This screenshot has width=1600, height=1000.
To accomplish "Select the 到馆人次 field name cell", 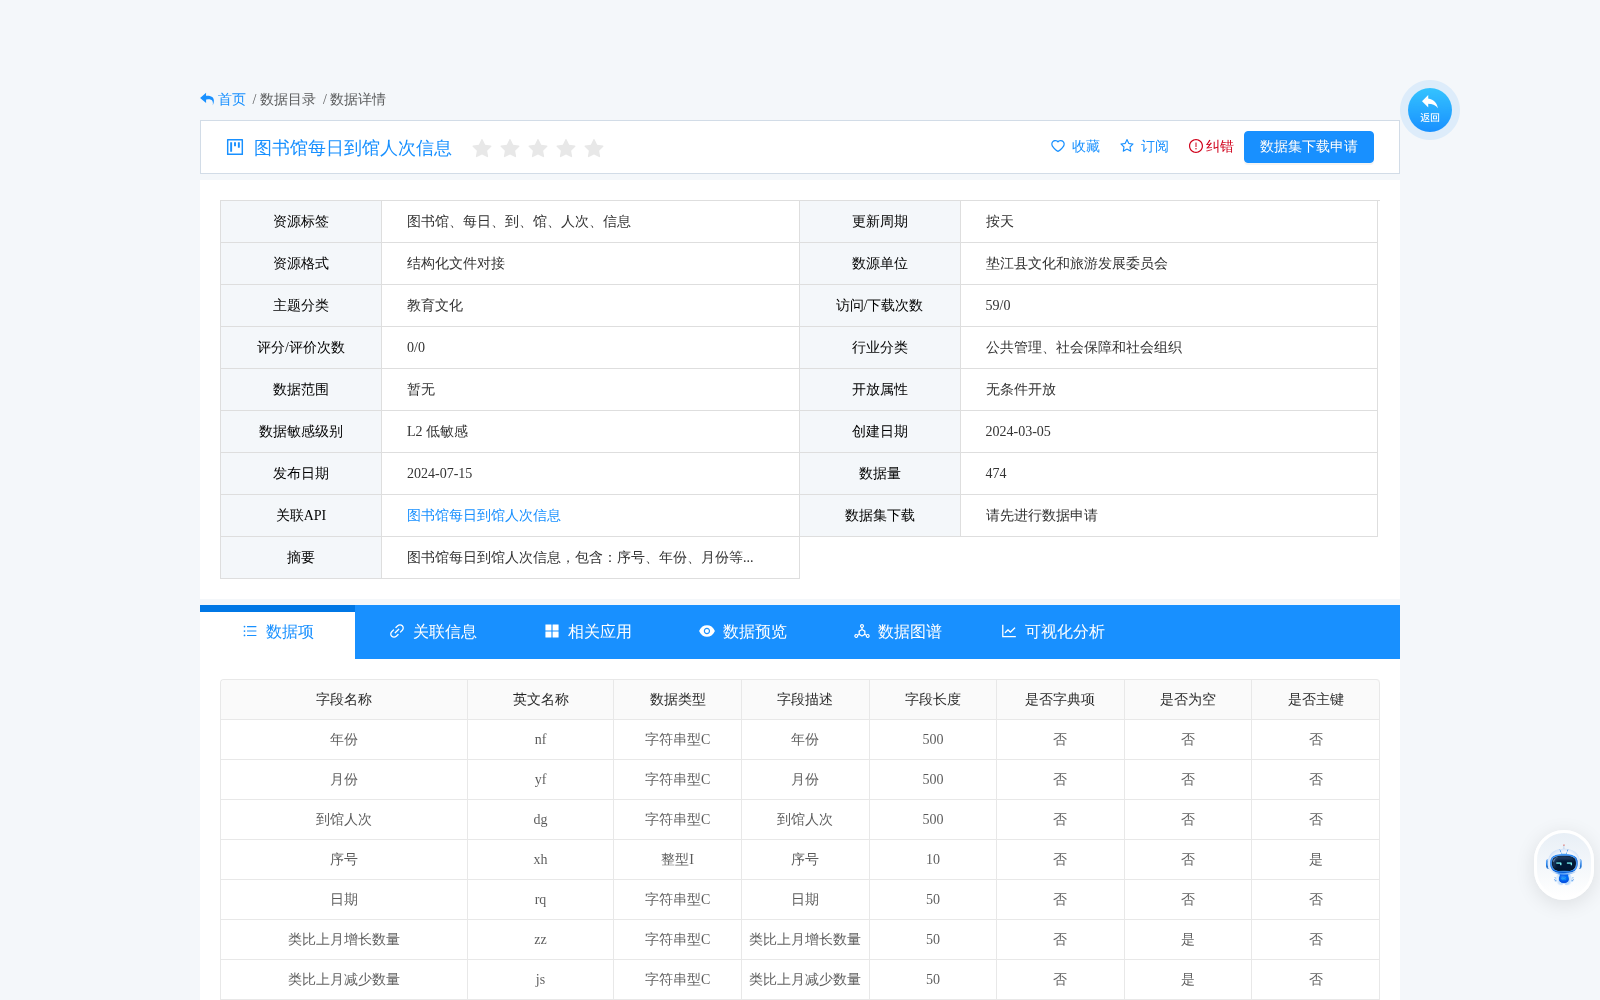I will click(x=344, y=819).
